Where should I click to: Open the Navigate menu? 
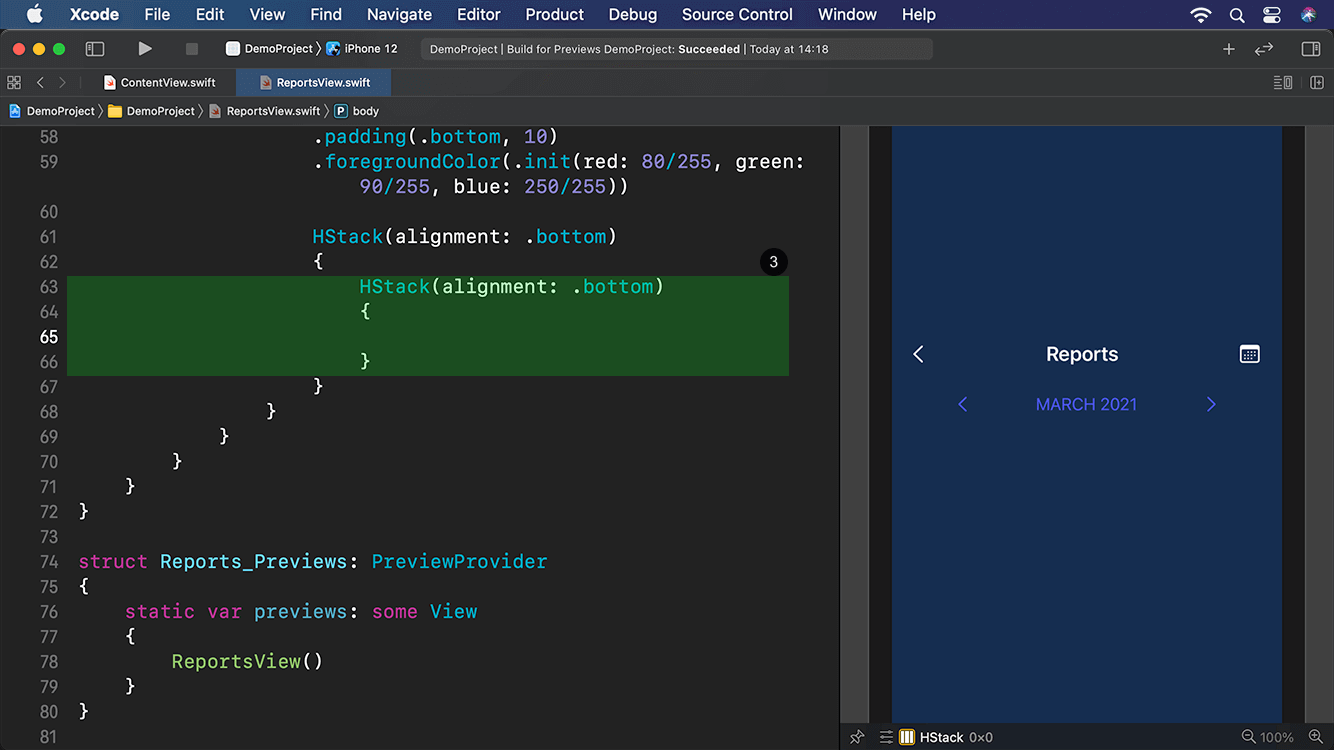[x=399, y=14]
